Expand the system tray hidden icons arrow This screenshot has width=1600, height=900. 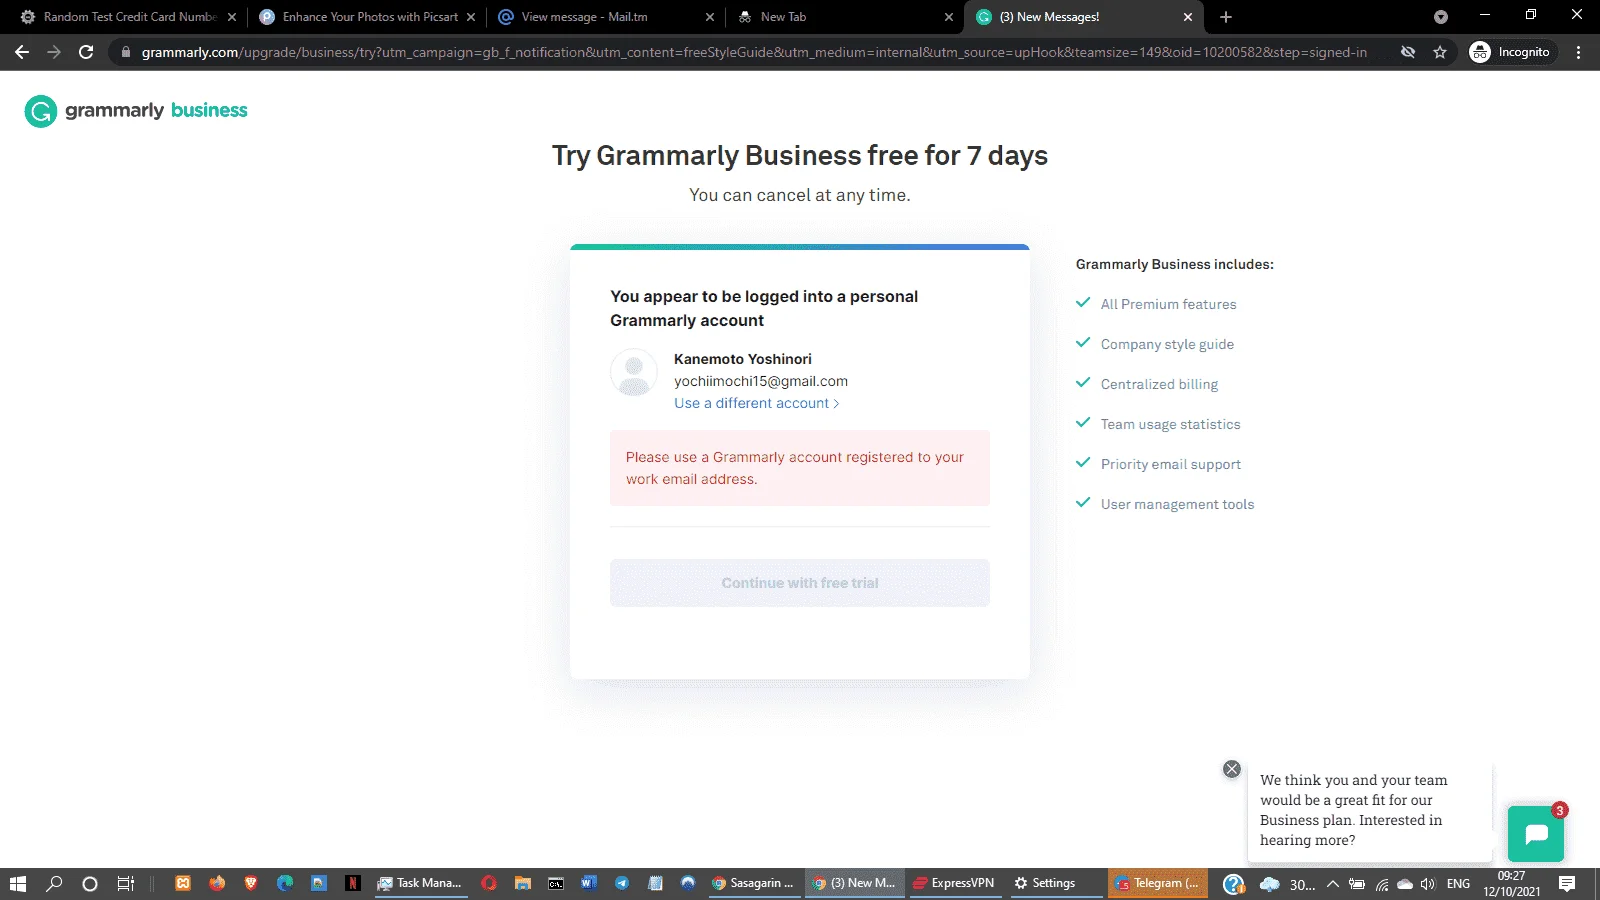pyautogui.click(x=1332, y=883)
